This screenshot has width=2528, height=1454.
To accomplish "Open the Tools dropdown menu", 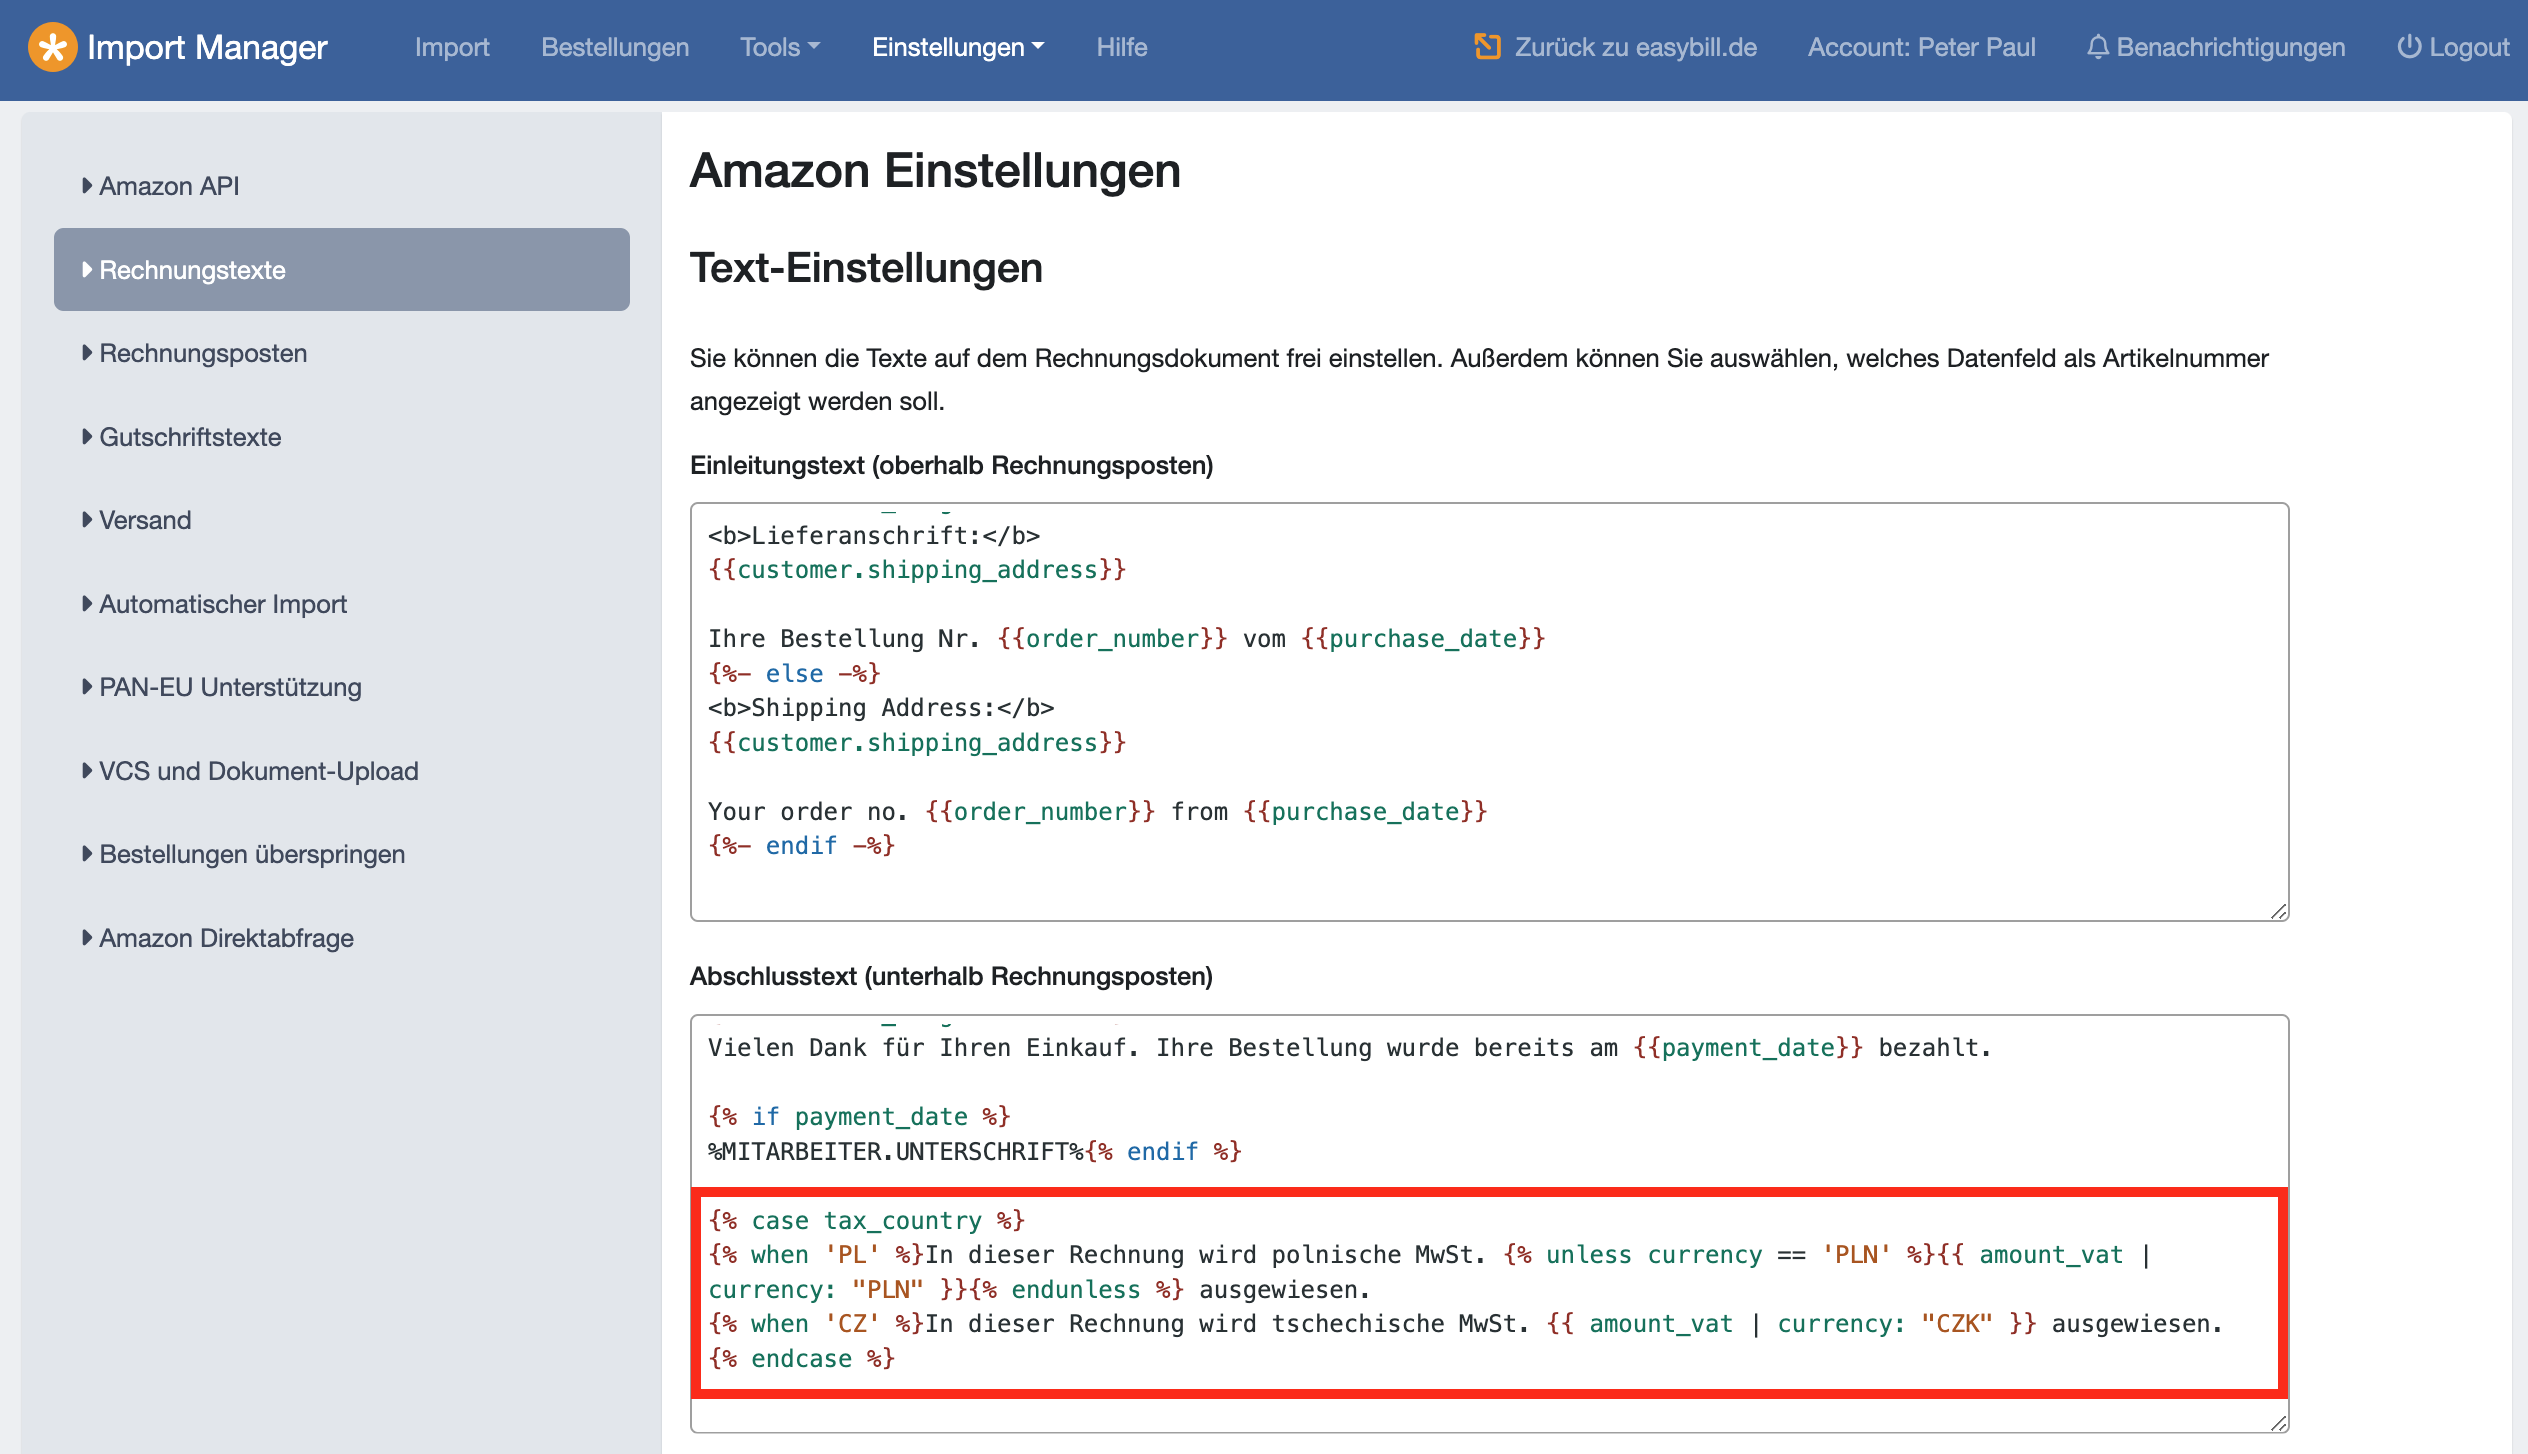I will click(x=780, y=47).
